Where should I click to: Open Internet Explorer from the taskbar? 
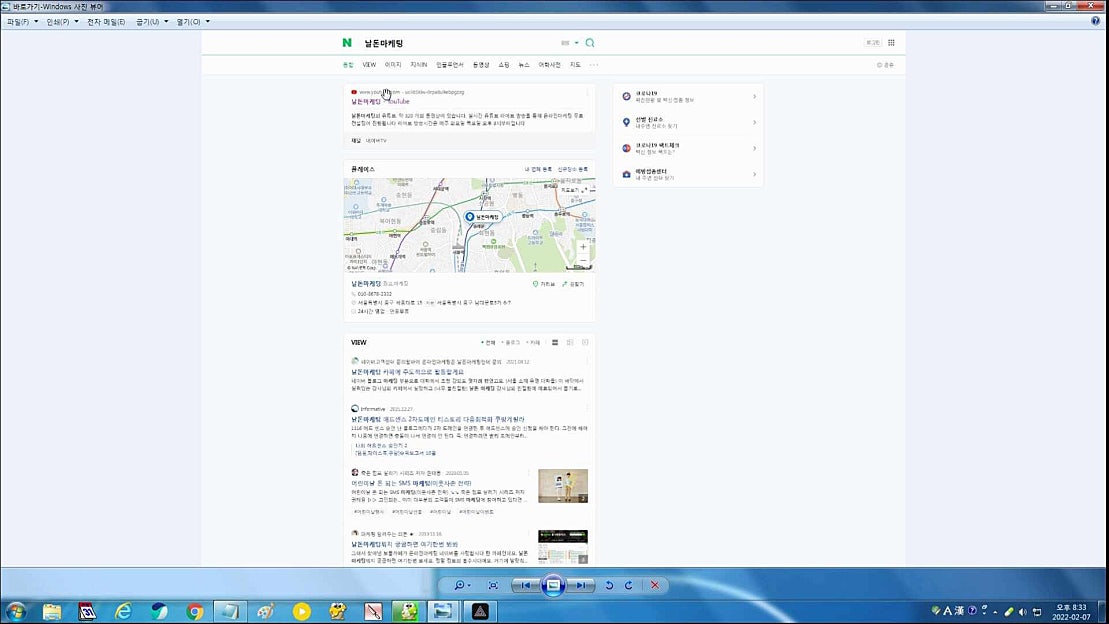tap(124, 611)
